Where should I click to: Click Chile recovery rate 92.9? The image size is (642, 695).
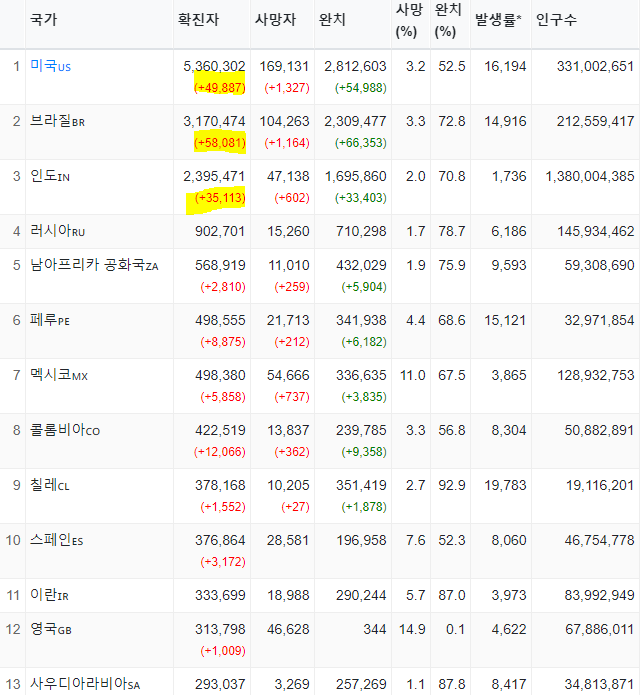point(452,485)
